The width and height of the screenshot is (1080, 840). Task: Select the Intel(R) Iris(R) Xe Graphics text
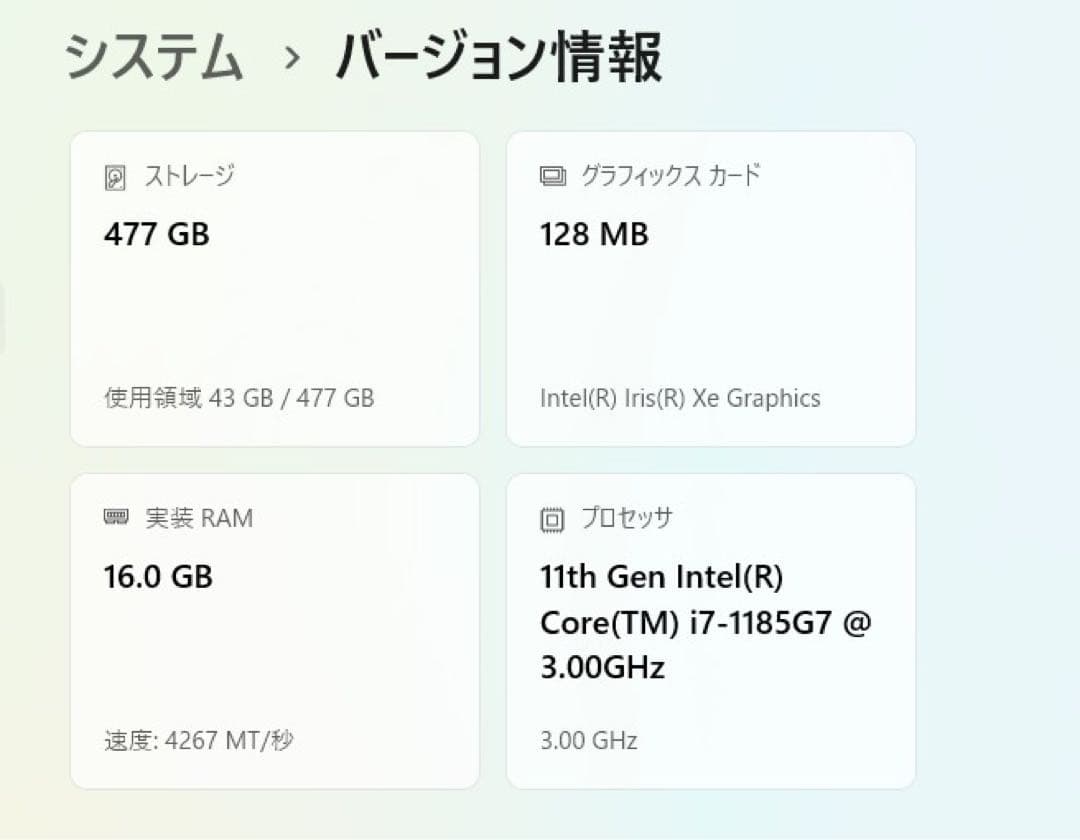coord(678,398)
